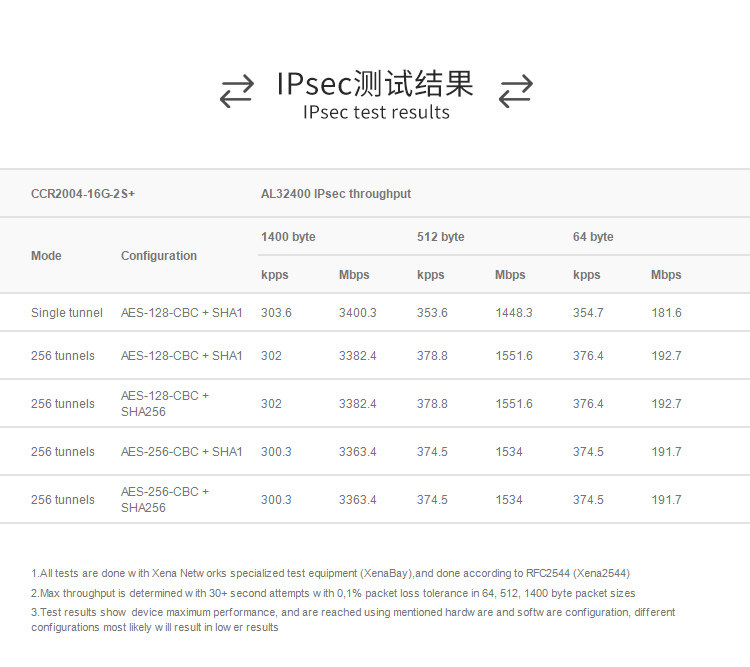Select the 64 byte '374.5' in the AES-256-CBC + SHA256 row
750x667 pixels.
coord(588,500)
